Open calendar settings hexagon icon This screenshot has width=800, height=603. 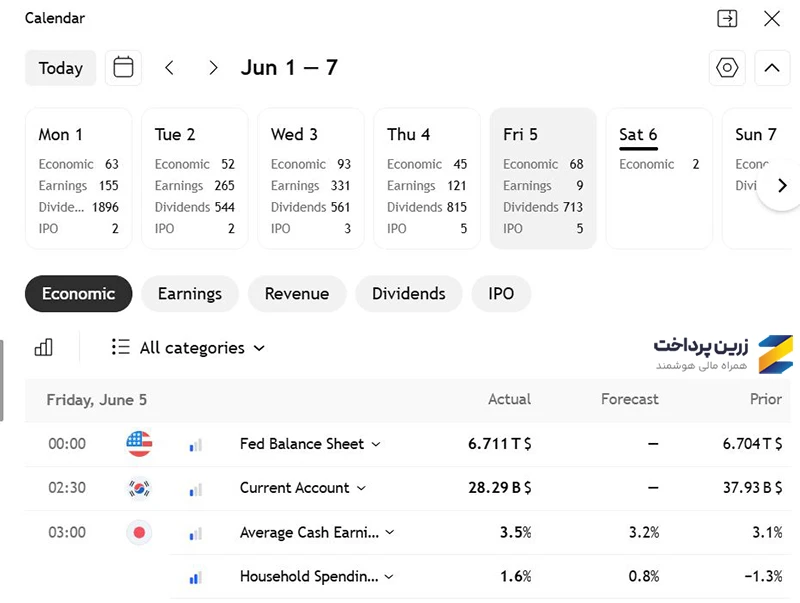[x=727, y=67]
